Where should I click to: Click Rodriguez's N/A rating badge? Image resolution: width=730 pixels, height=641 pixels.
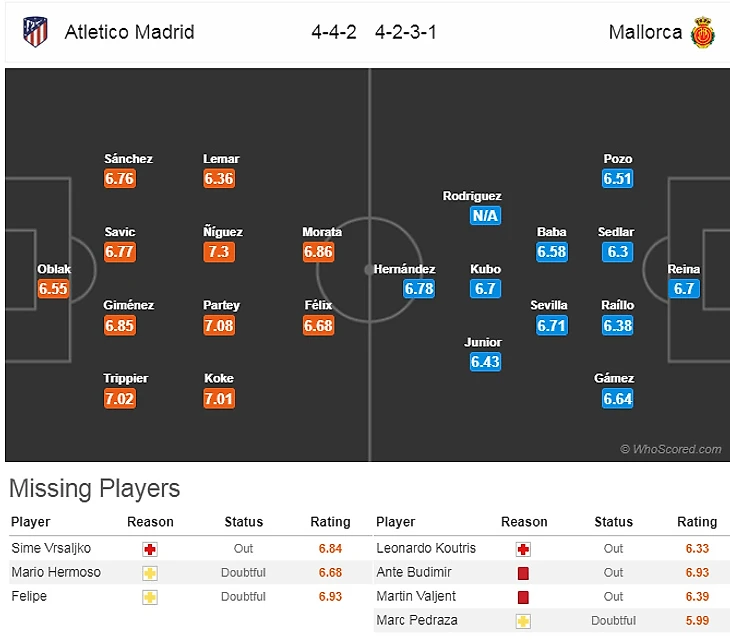485,216
